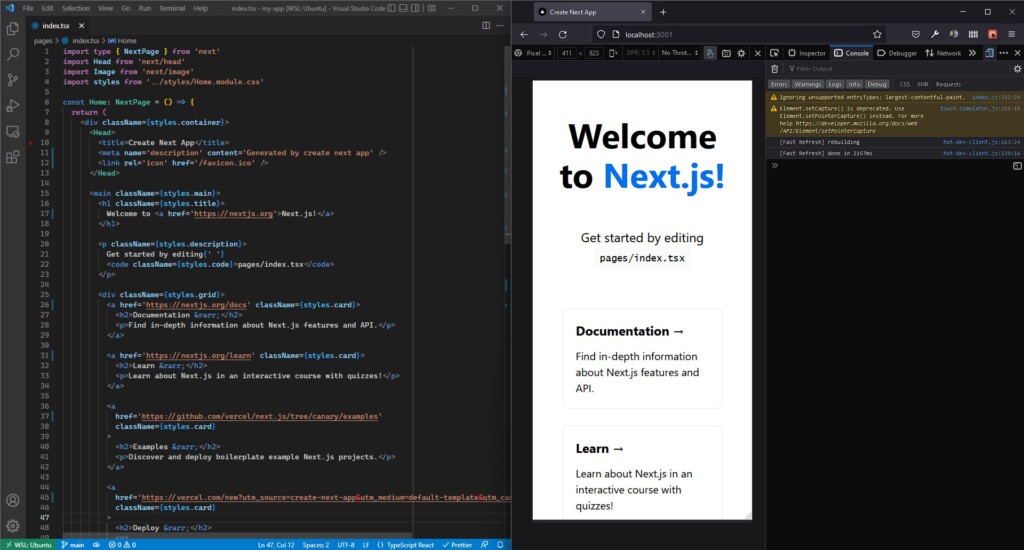Open VS Code notifications bell
The height and width of the screenshot is (550, 1024).
(x=500, y=545)
